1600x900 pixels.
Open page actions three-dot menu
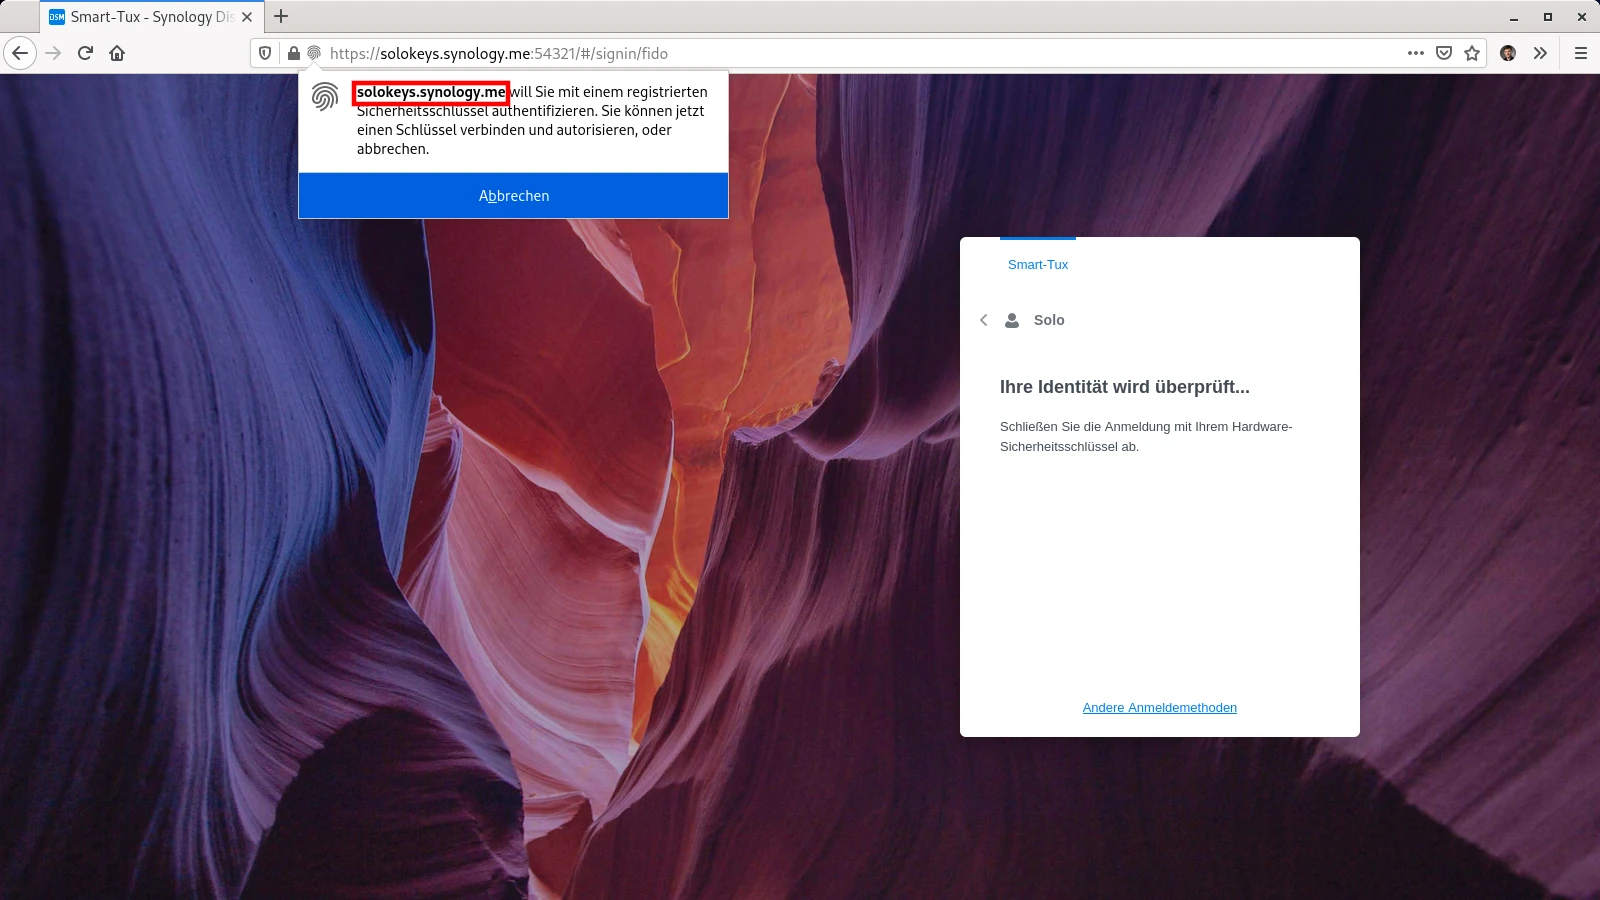[1416, 53]
